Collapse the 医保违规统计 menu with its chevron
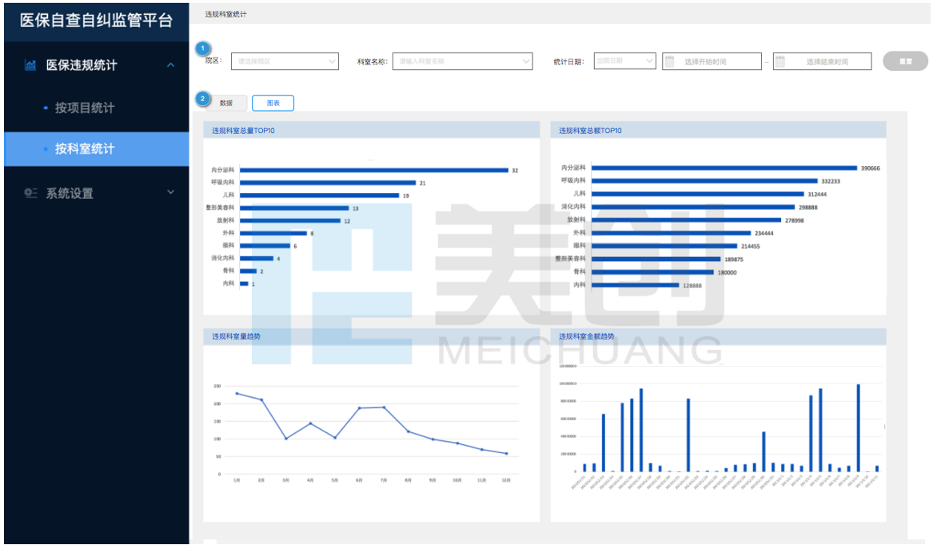 [x=170, y=66]
